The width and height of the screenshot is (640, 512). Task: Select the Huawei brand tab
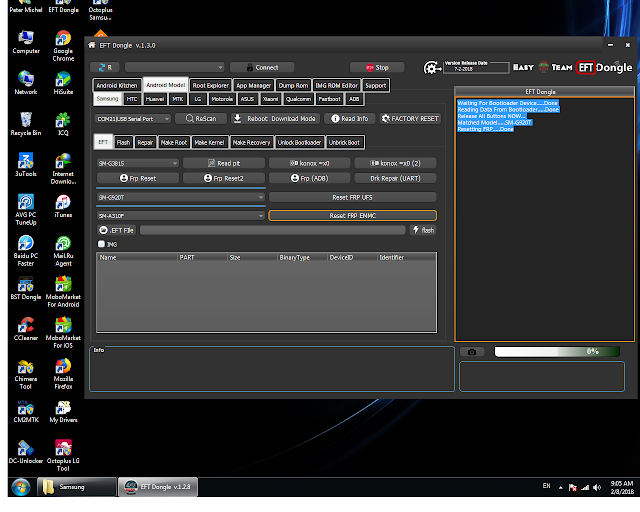[155, 99]
